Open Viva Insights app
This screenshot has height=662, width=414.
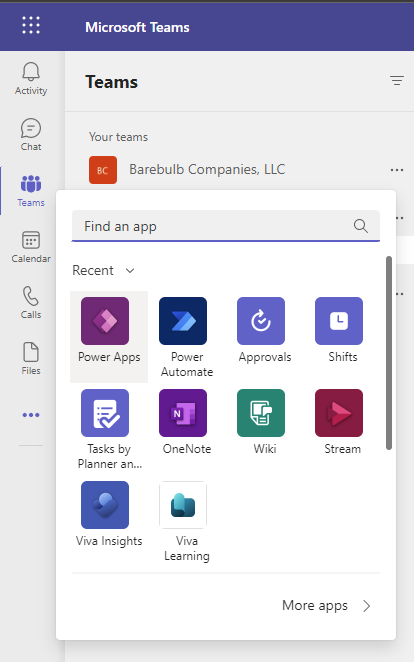[109, 515]
